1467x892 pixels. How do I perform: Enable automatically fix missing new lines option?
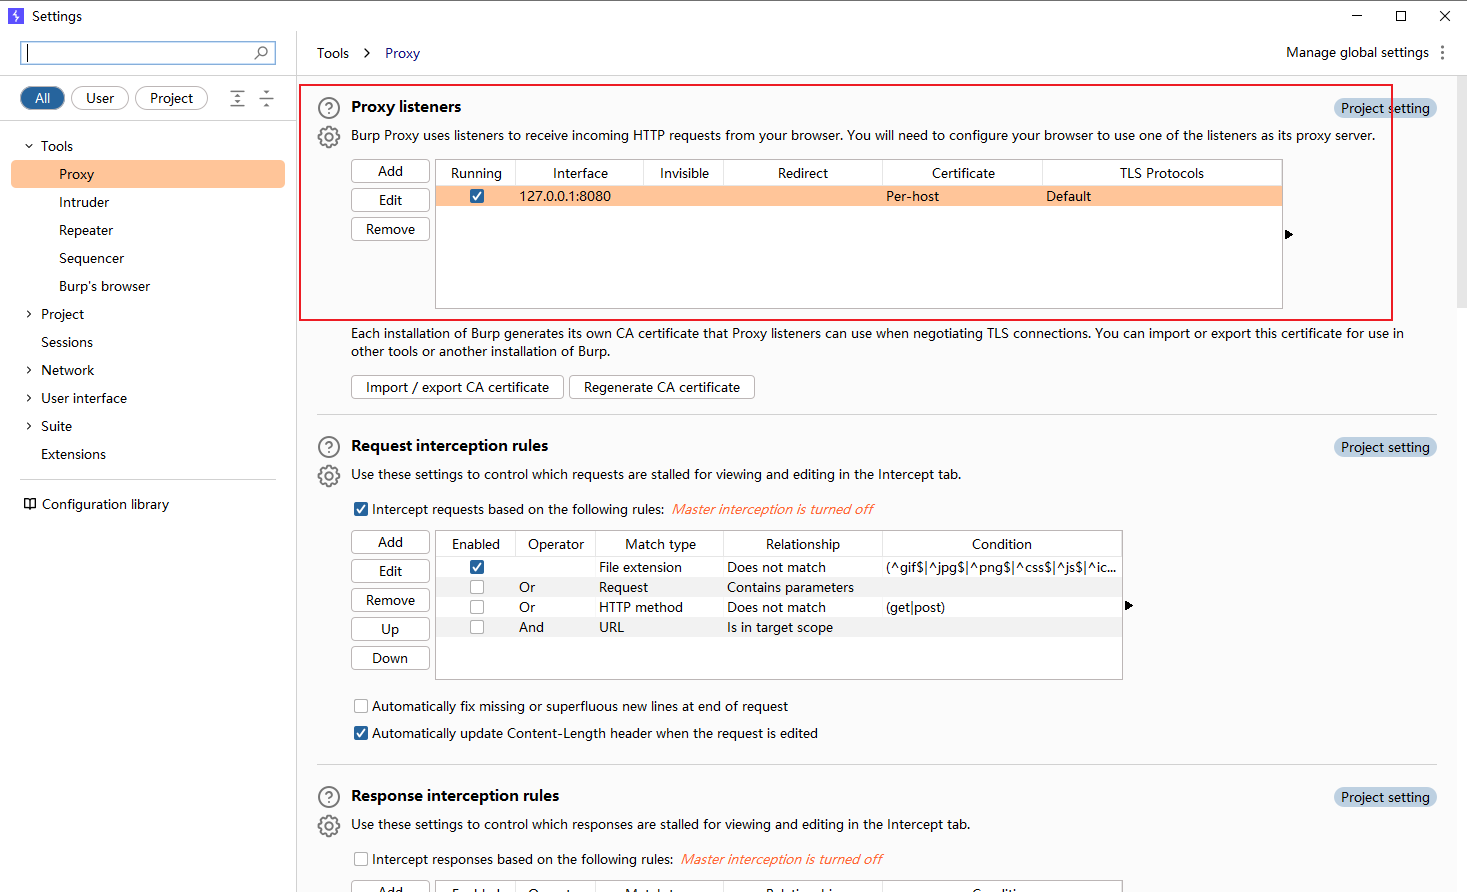point(361,706)
